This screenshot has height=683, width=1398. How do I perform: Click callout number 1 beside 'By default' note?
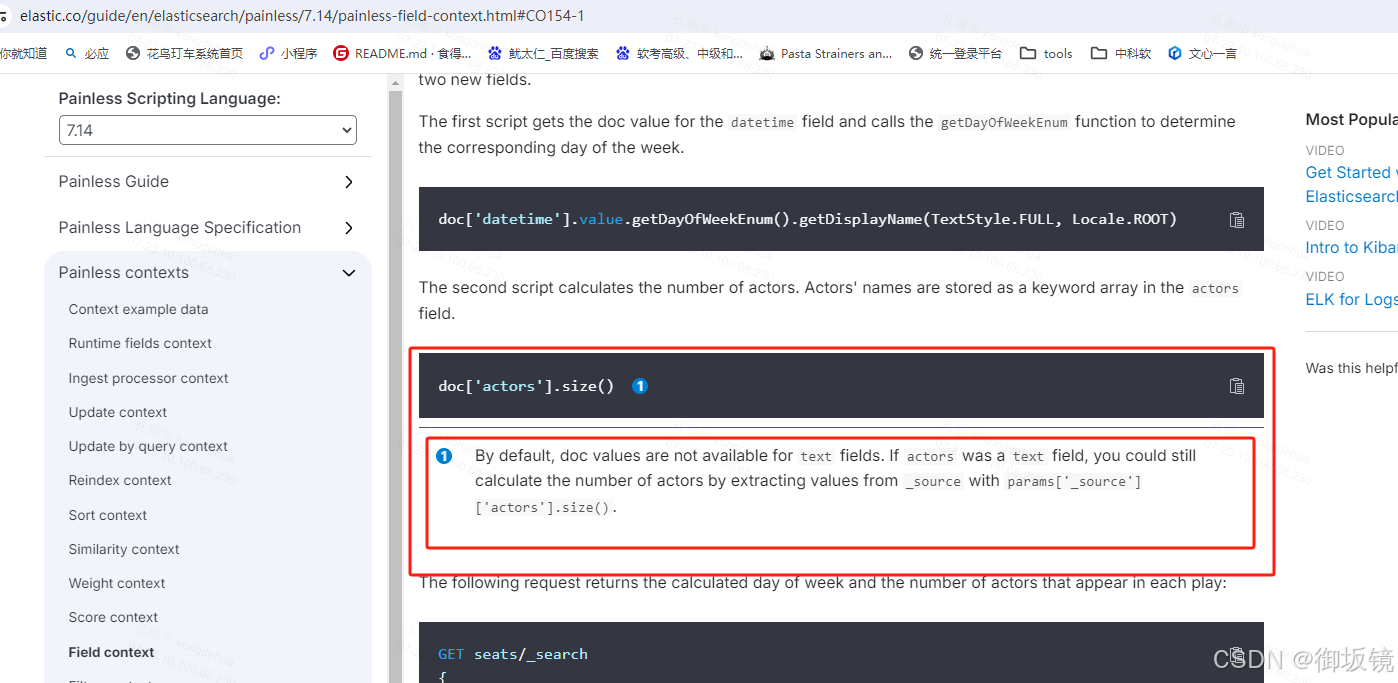444,456
